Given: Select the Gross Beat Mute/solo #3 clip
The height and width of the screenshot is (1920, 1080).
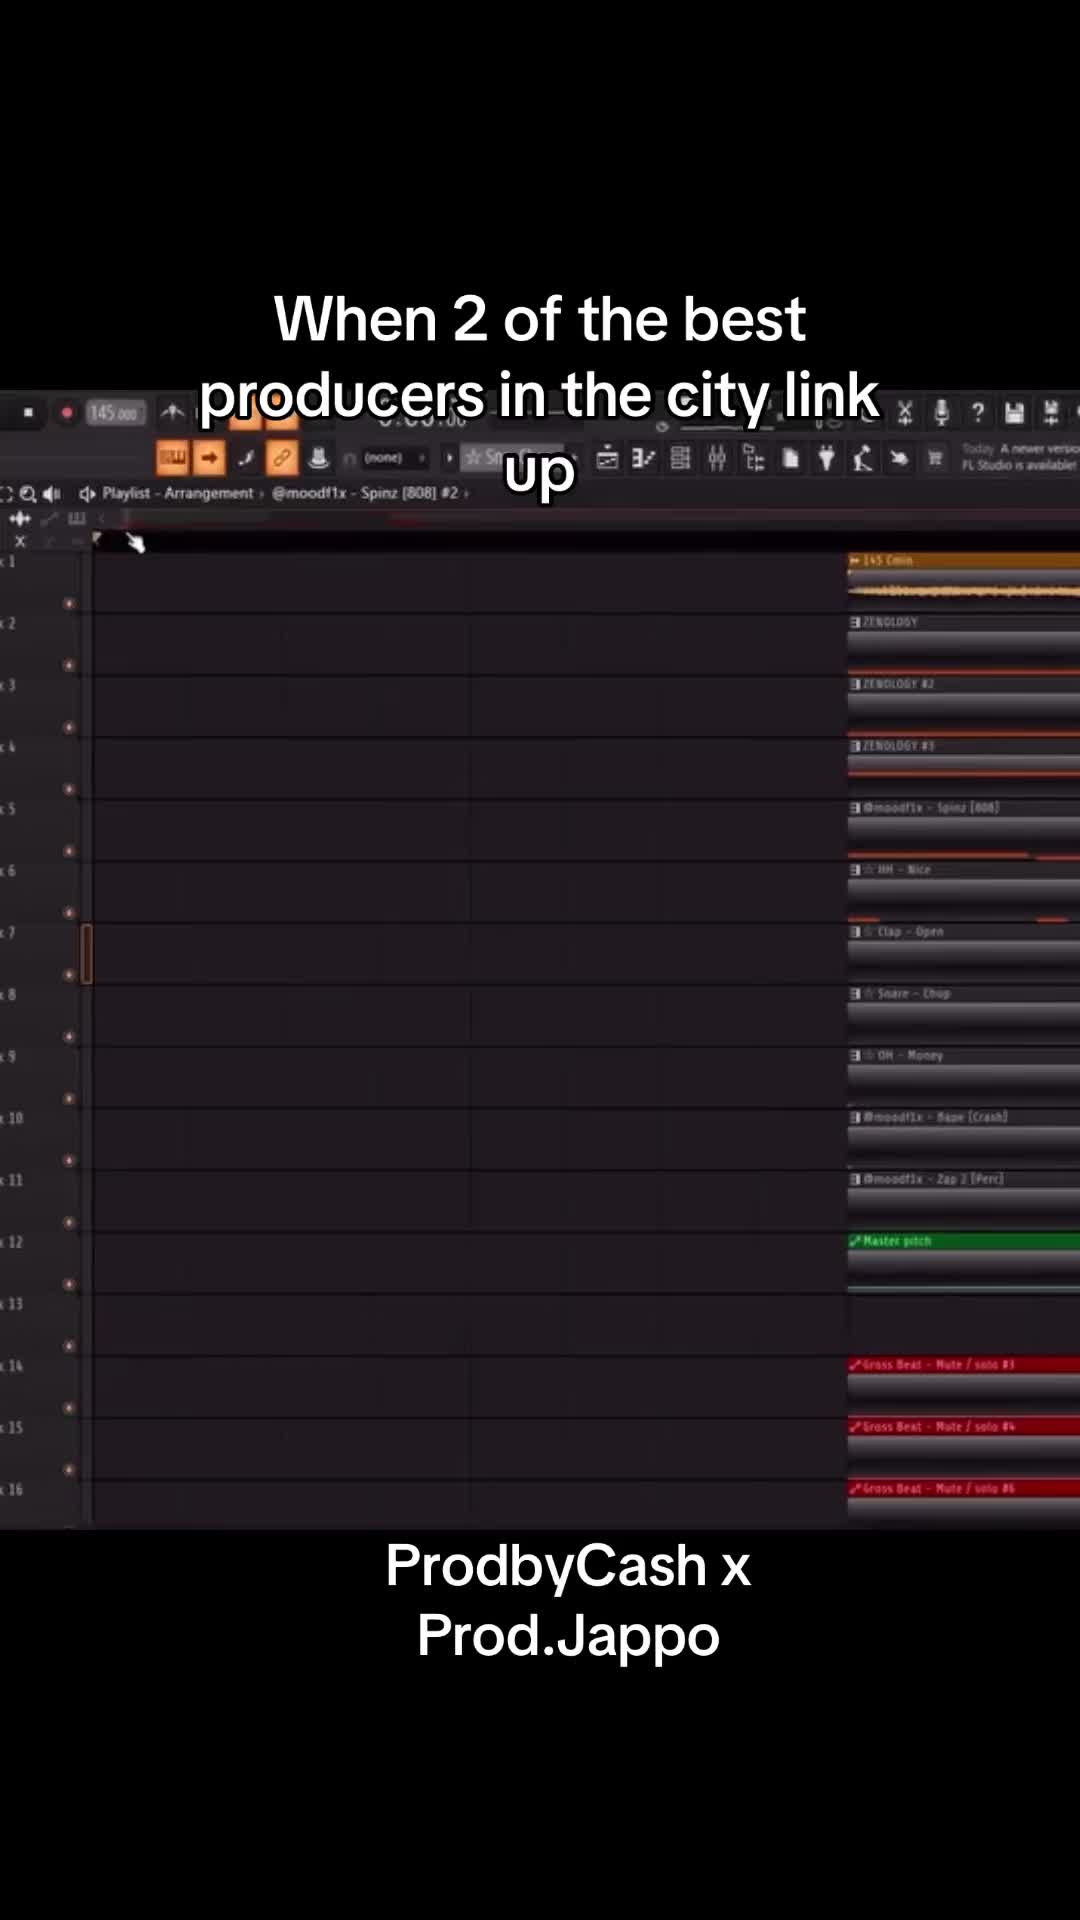Looking at the screenshot, I should tap(964, 1365).
